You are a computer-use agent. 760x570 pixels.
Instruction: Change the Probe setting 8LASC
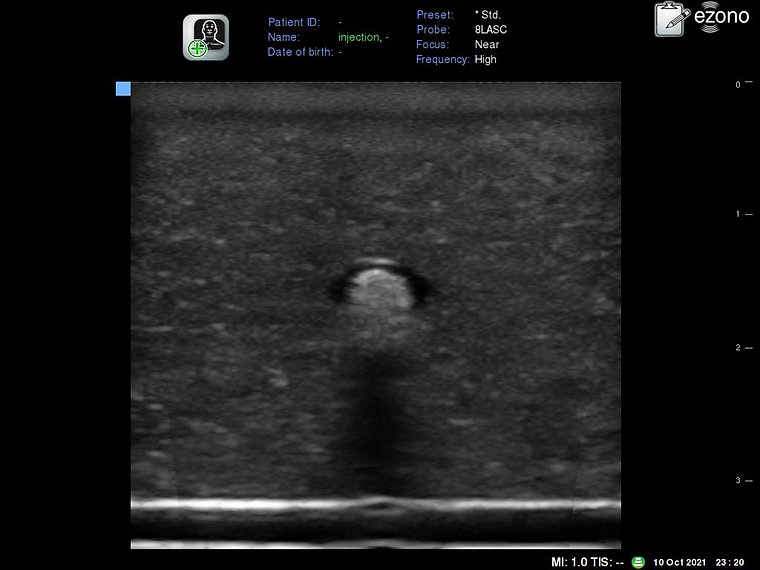[490, 30]
